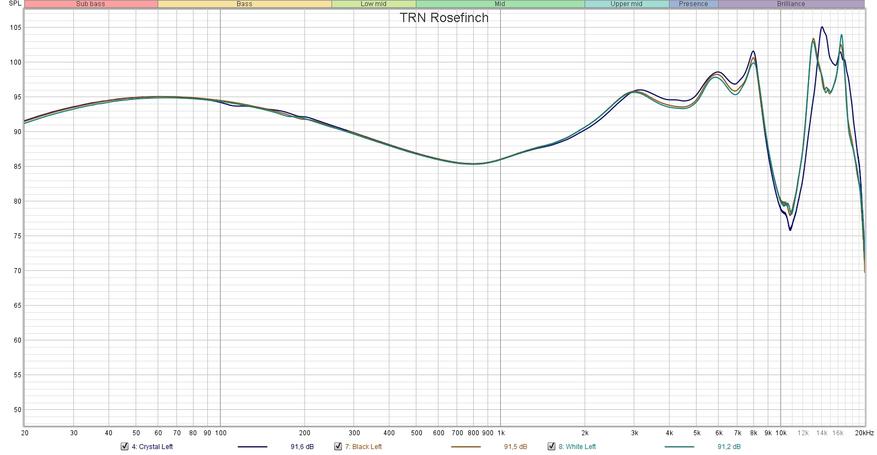The height and width of the screenshot is (455, 877).
Task: Click the Sub bass frequency band label
Action: pos(91,4)
